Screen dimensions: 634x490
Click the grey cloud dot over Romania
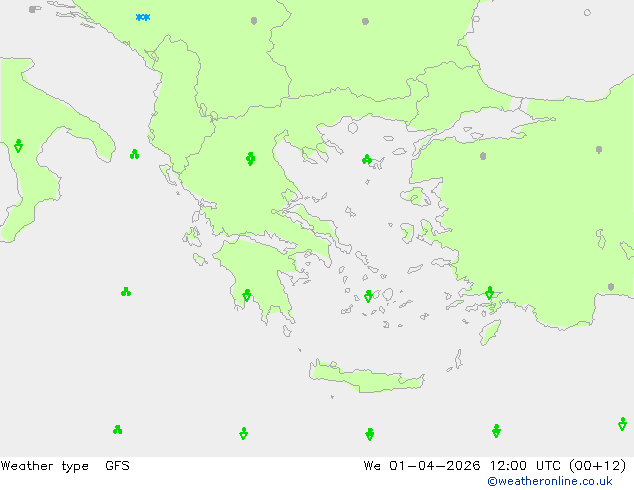click(x=366, y=21)
